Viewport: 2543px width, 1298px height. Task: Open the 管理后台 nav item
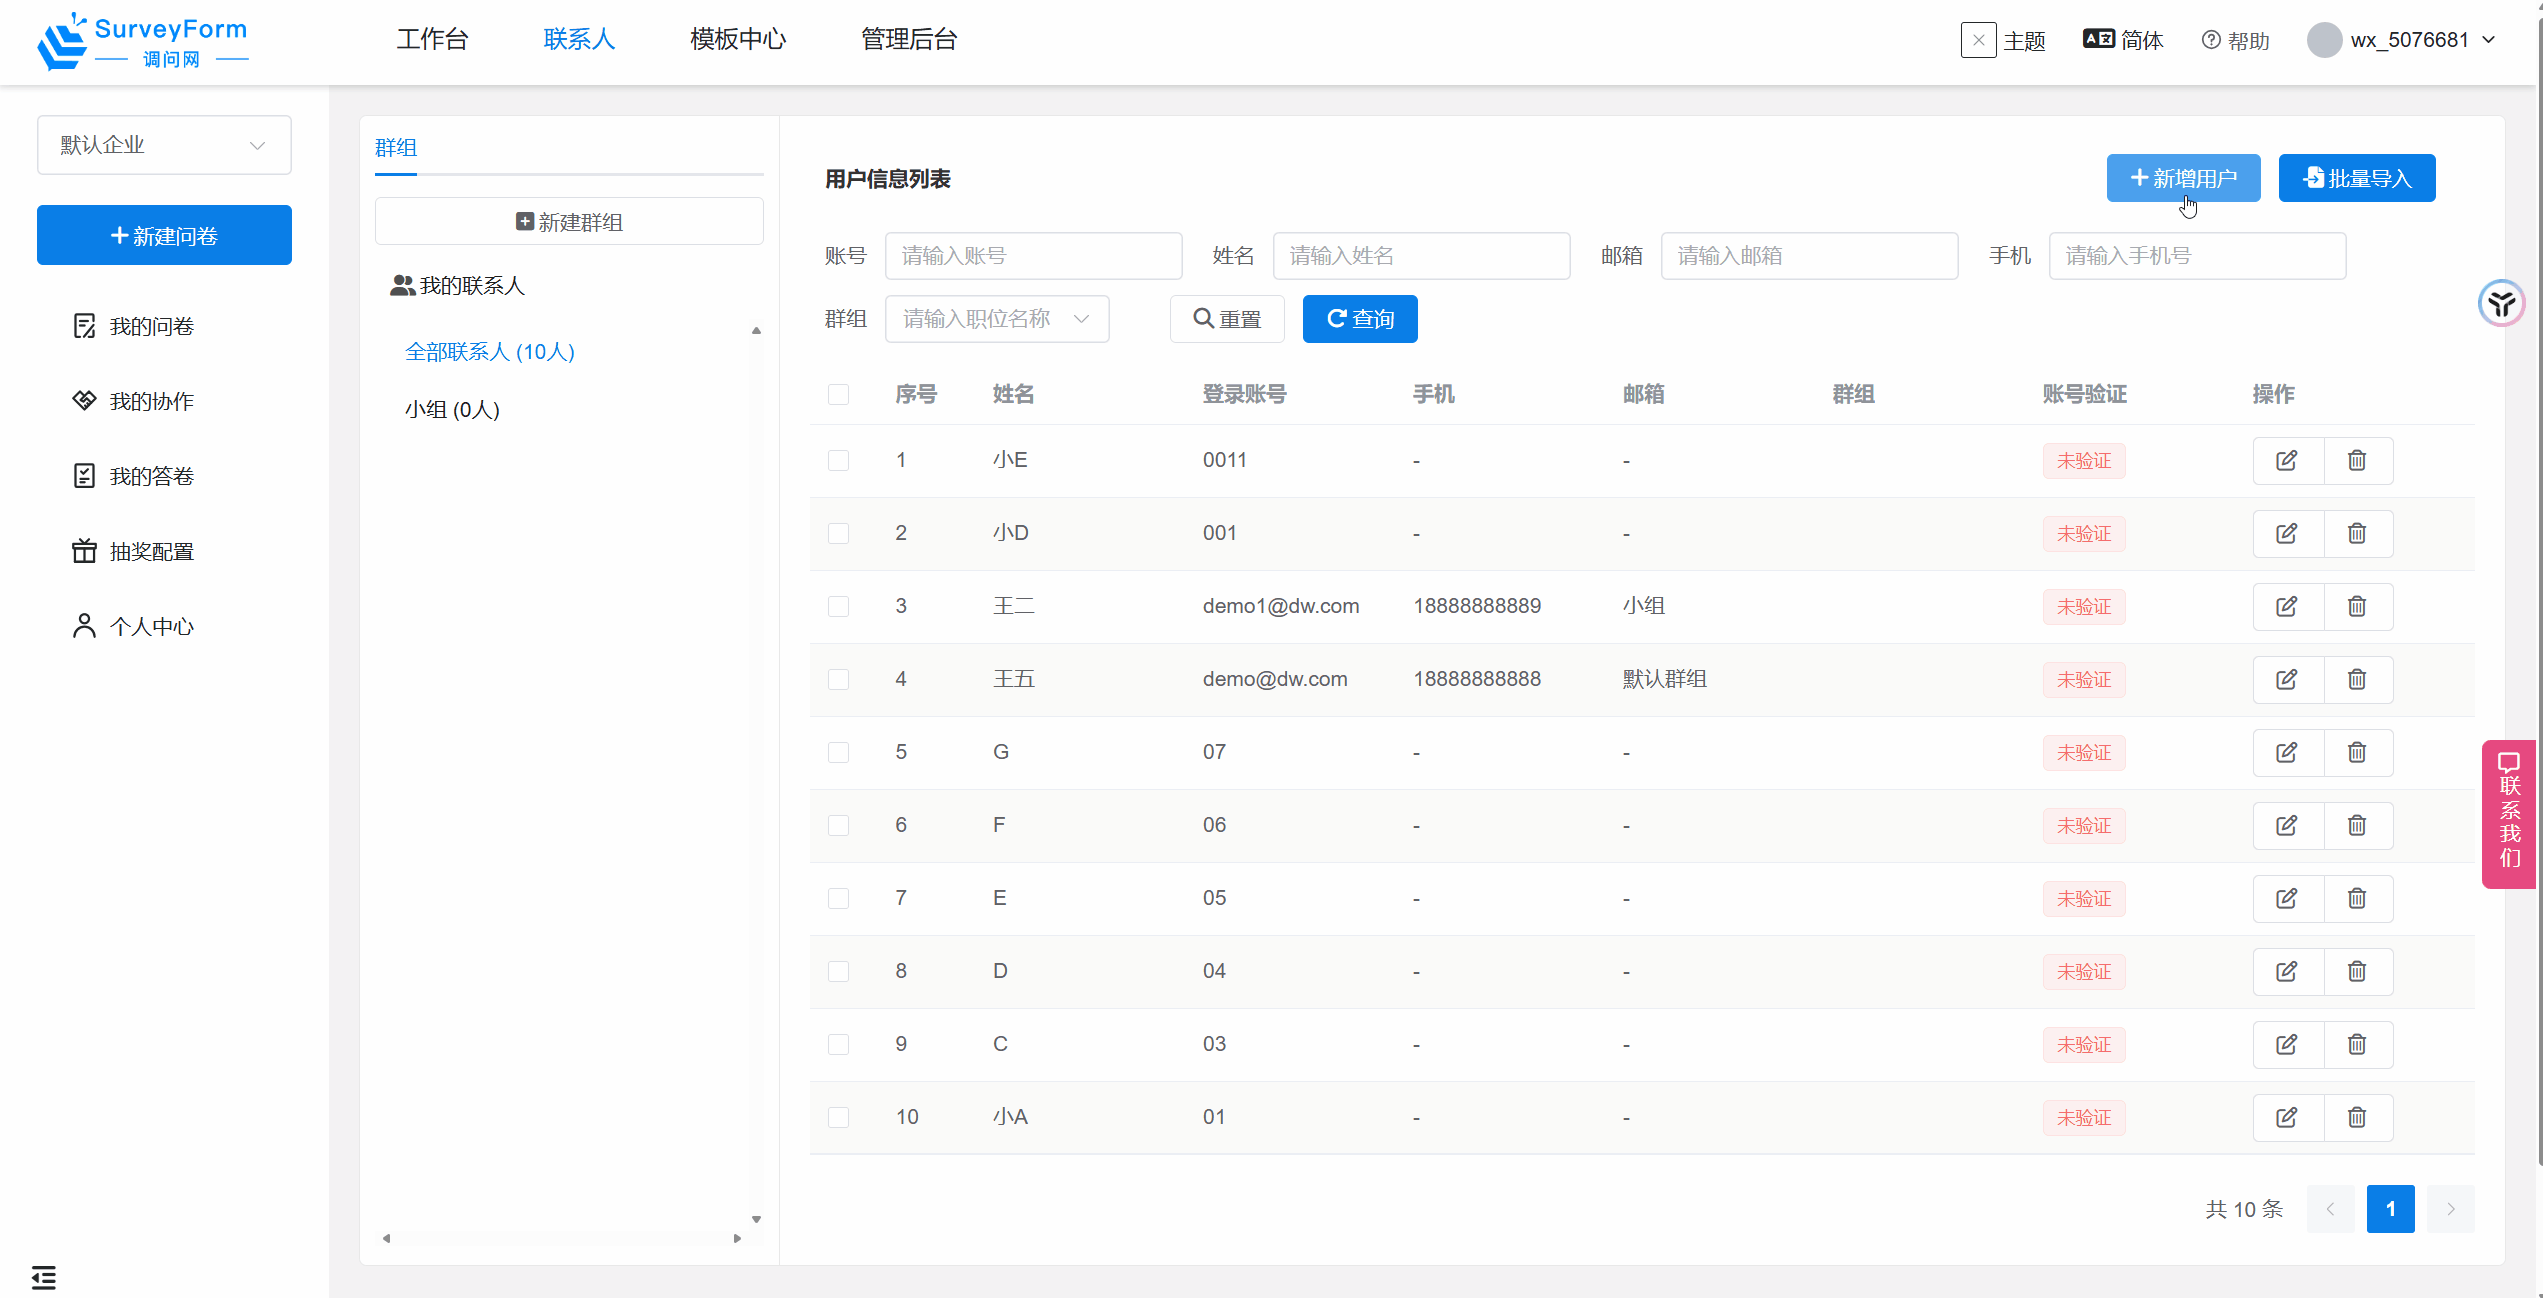coord(908,39)
